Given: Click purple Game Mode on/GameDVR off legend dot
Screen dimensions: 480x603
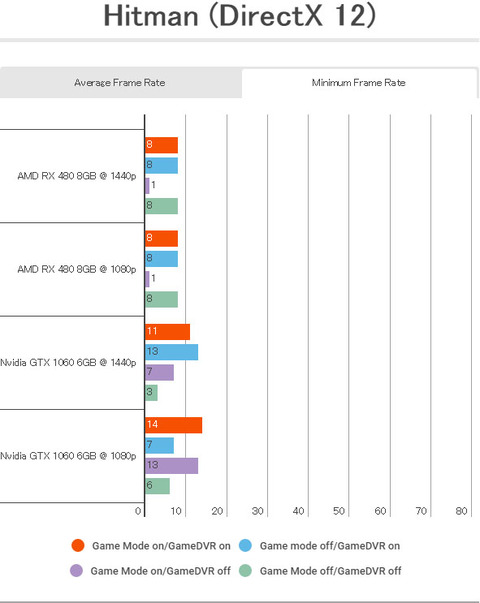Looking at the screenshot, I should [77, 570].
